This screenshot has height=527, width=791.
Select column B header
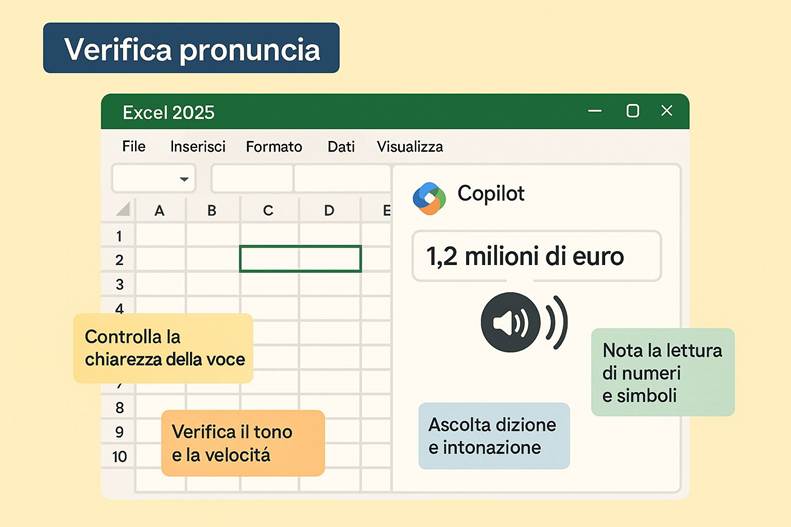click(x=212, y=210)
